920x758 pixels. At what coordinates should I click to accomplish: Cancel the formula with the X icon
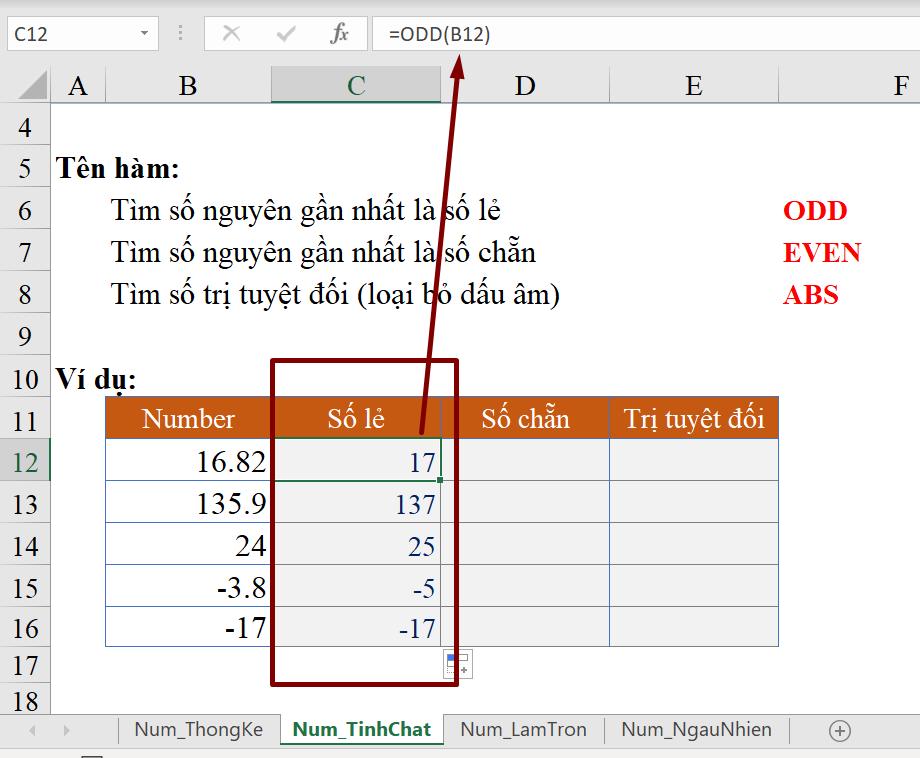[233, 32]
